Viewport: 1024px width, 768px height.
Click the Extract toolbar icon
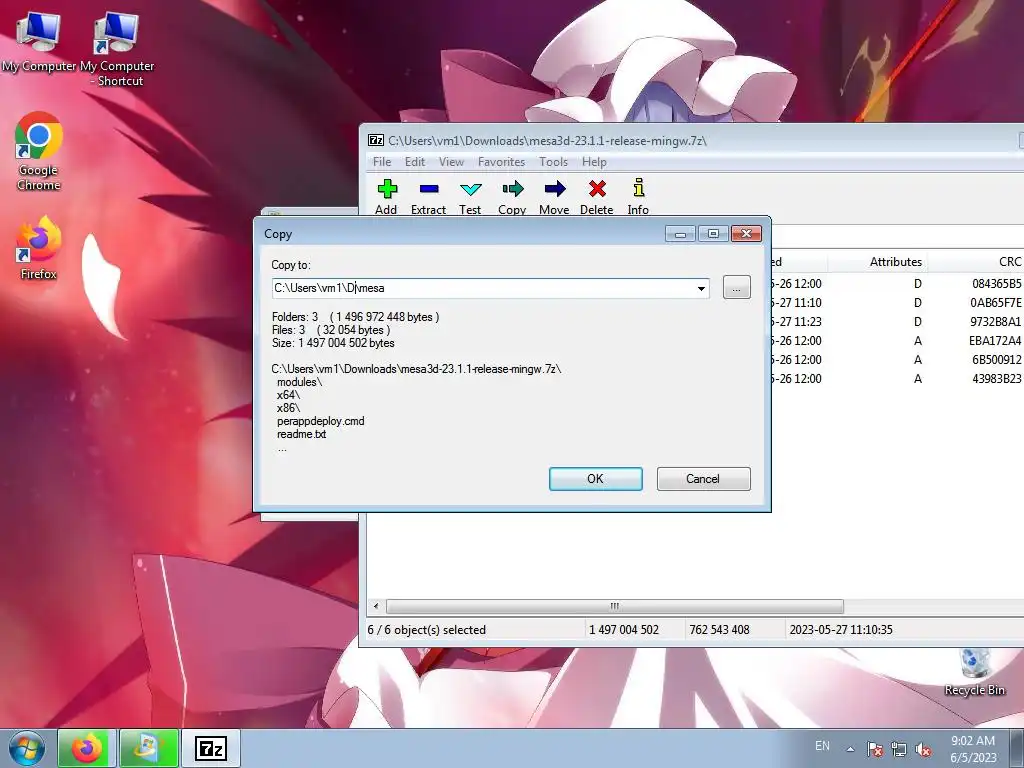(x=428, y=197)
